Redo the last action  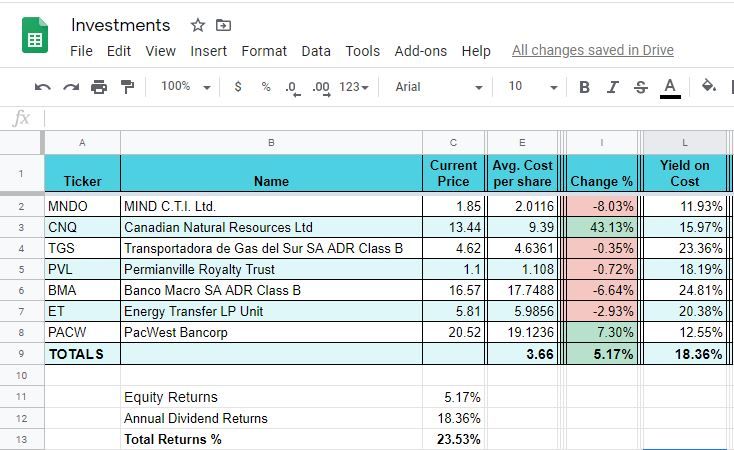[71, 87]
